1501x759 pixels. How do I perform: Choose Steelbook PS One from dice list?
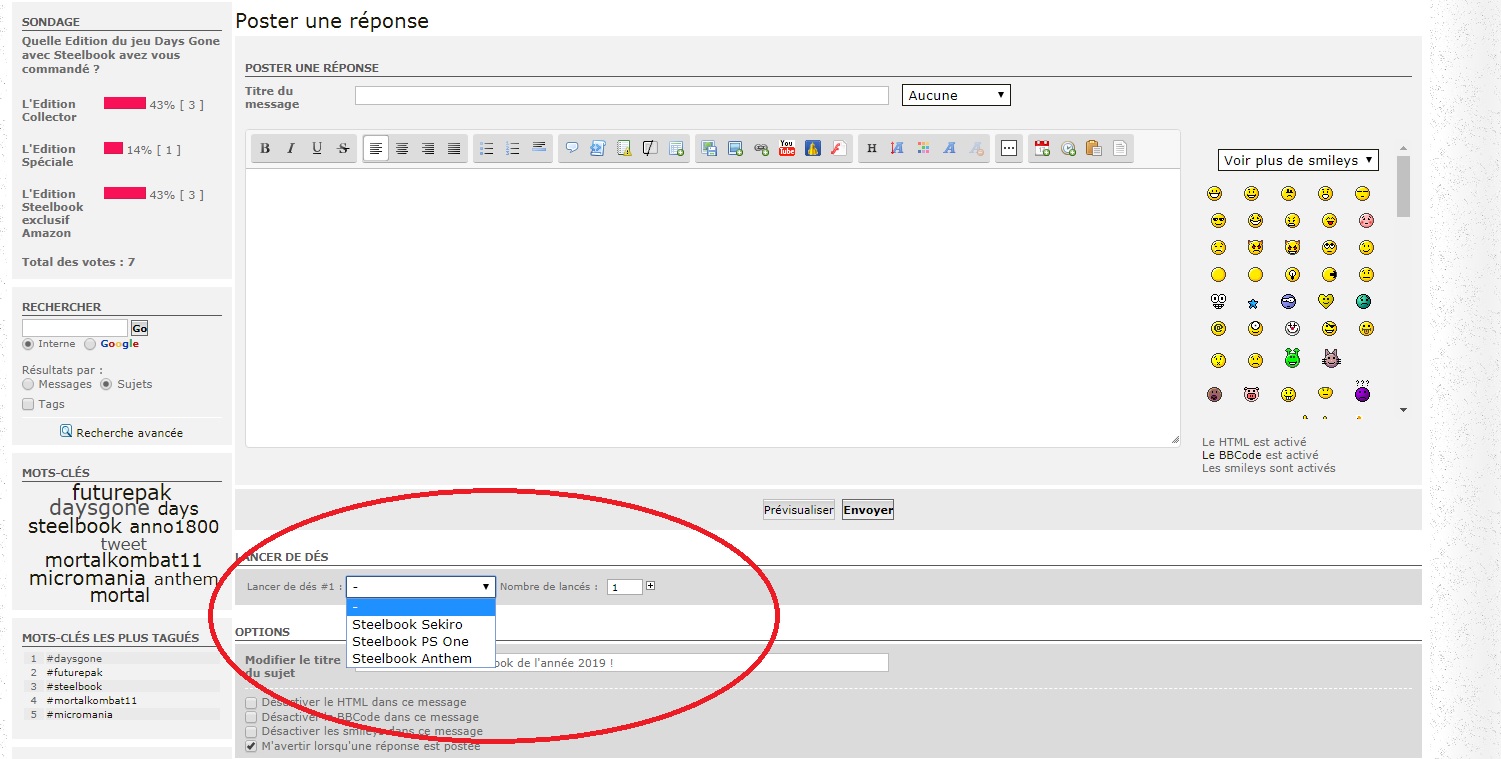coord(421,641)
